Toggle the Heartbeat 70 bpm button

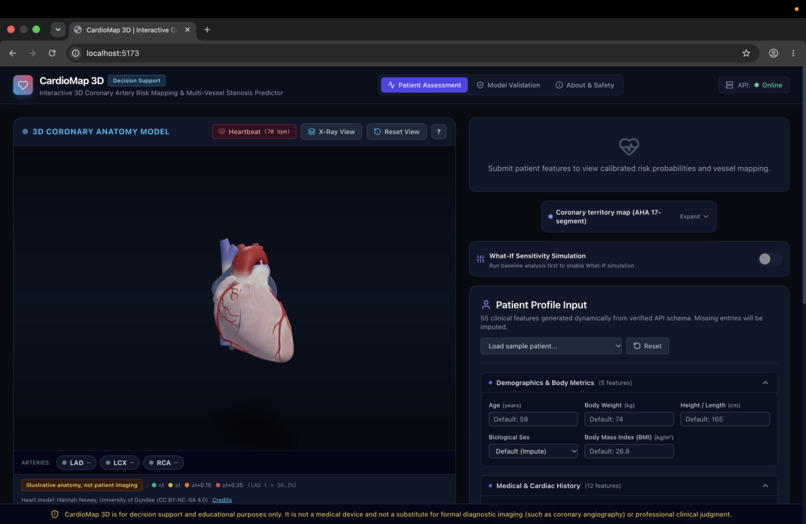point(254,132)
